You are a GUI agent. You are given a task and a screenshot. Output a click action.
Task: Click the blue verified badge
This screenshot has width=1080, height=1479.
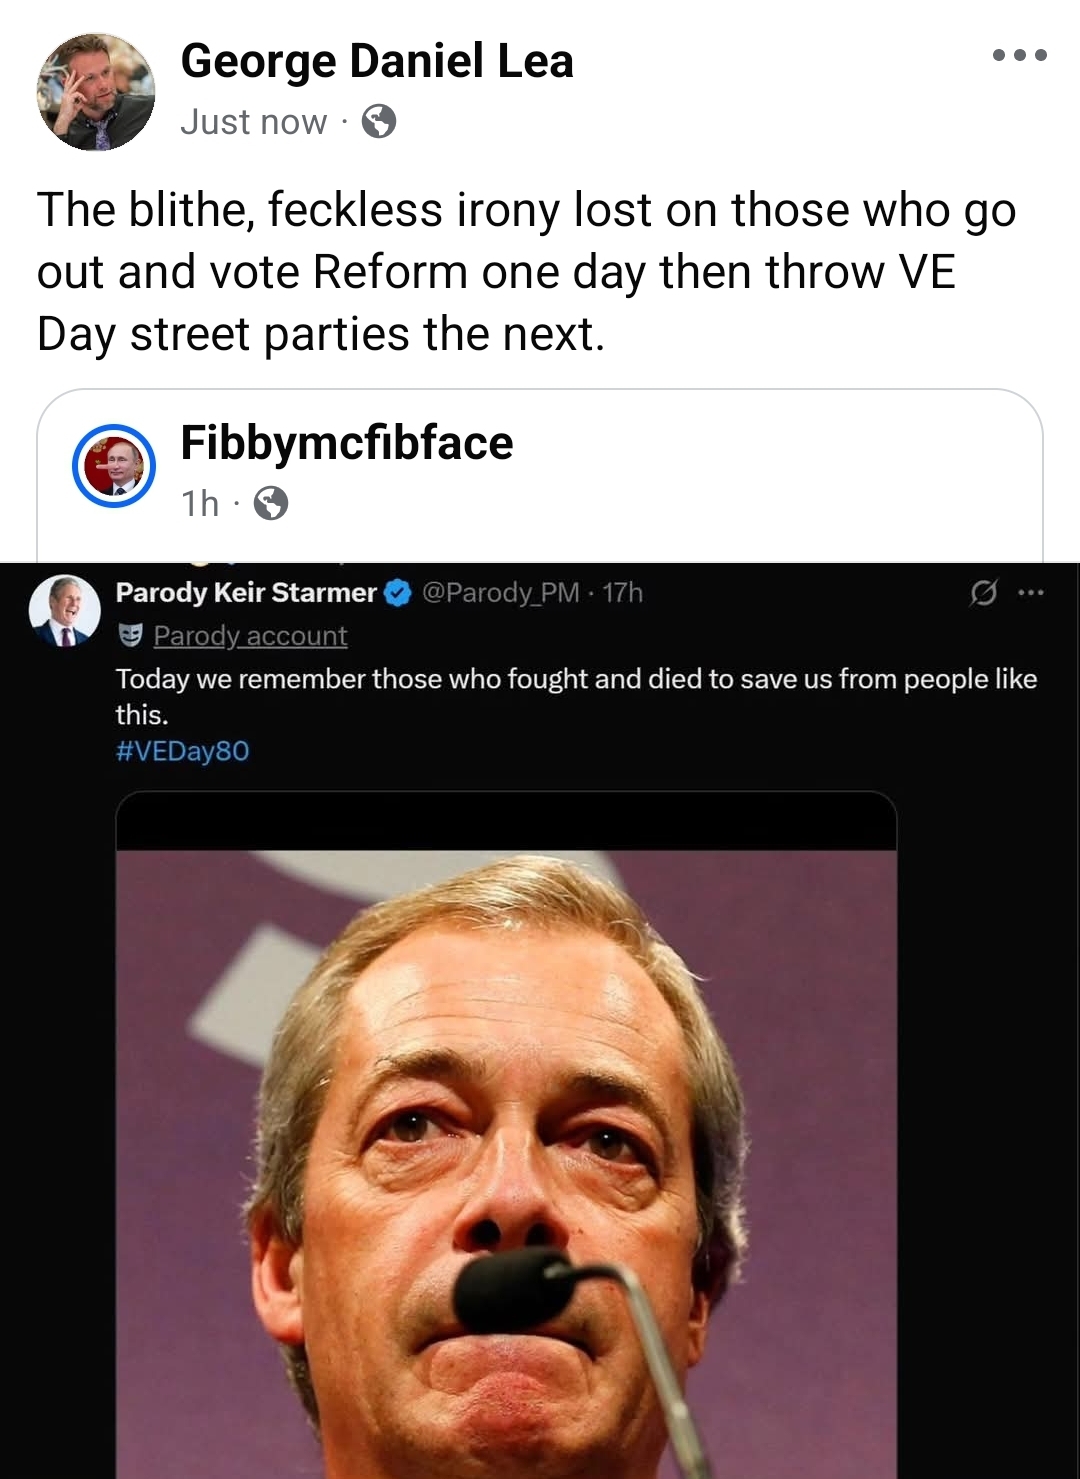(x=398, y=593)
